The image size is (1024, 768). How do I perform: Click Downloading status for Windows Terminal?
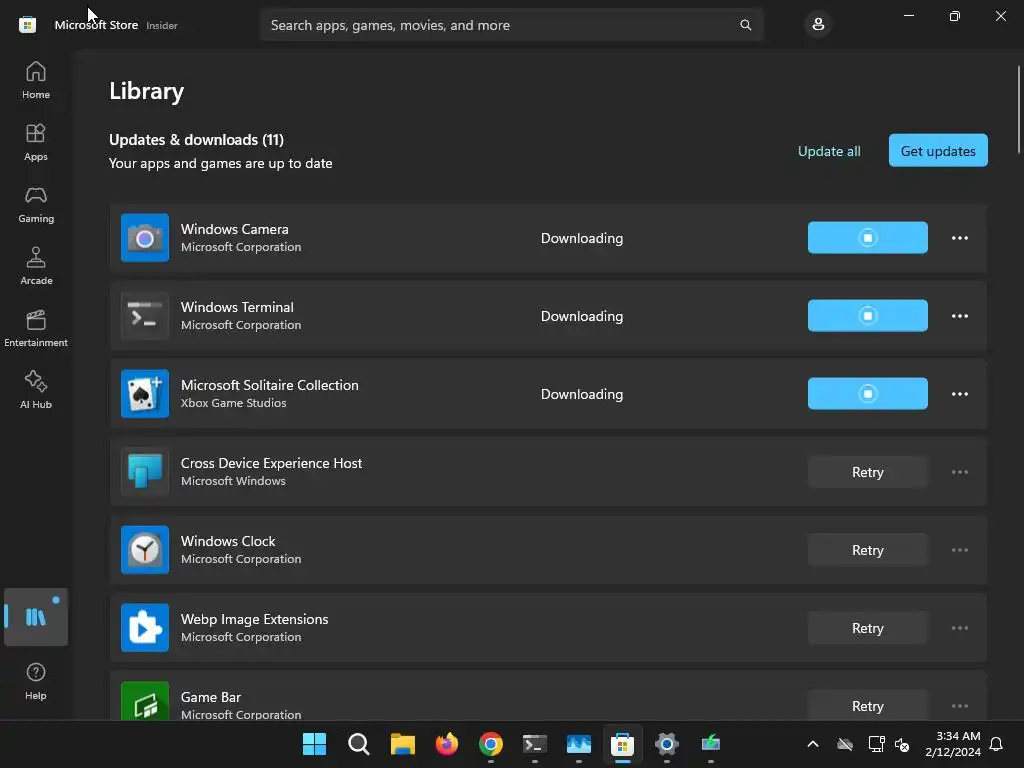582,316
